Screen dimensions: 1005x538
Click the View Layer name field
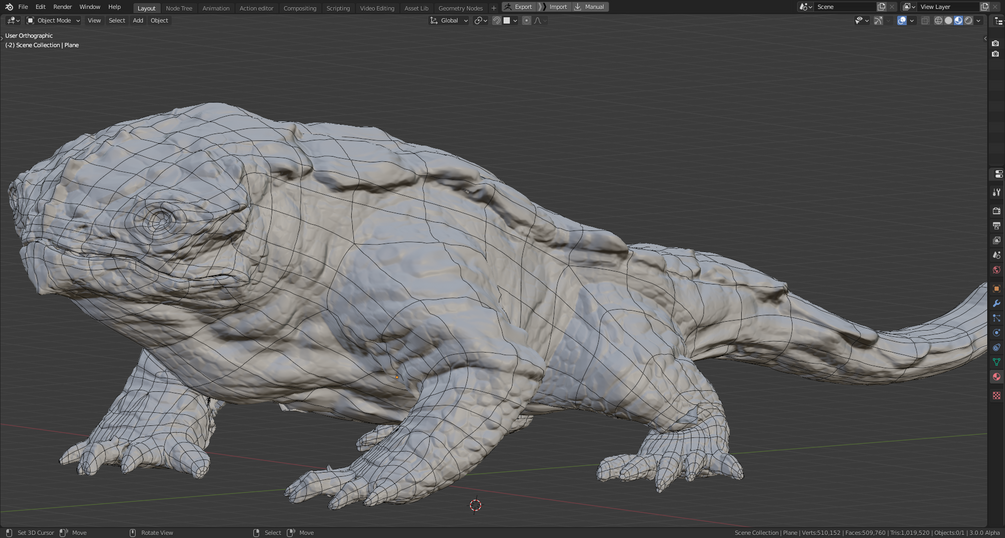pyautogui.click(x=949, y=6)
